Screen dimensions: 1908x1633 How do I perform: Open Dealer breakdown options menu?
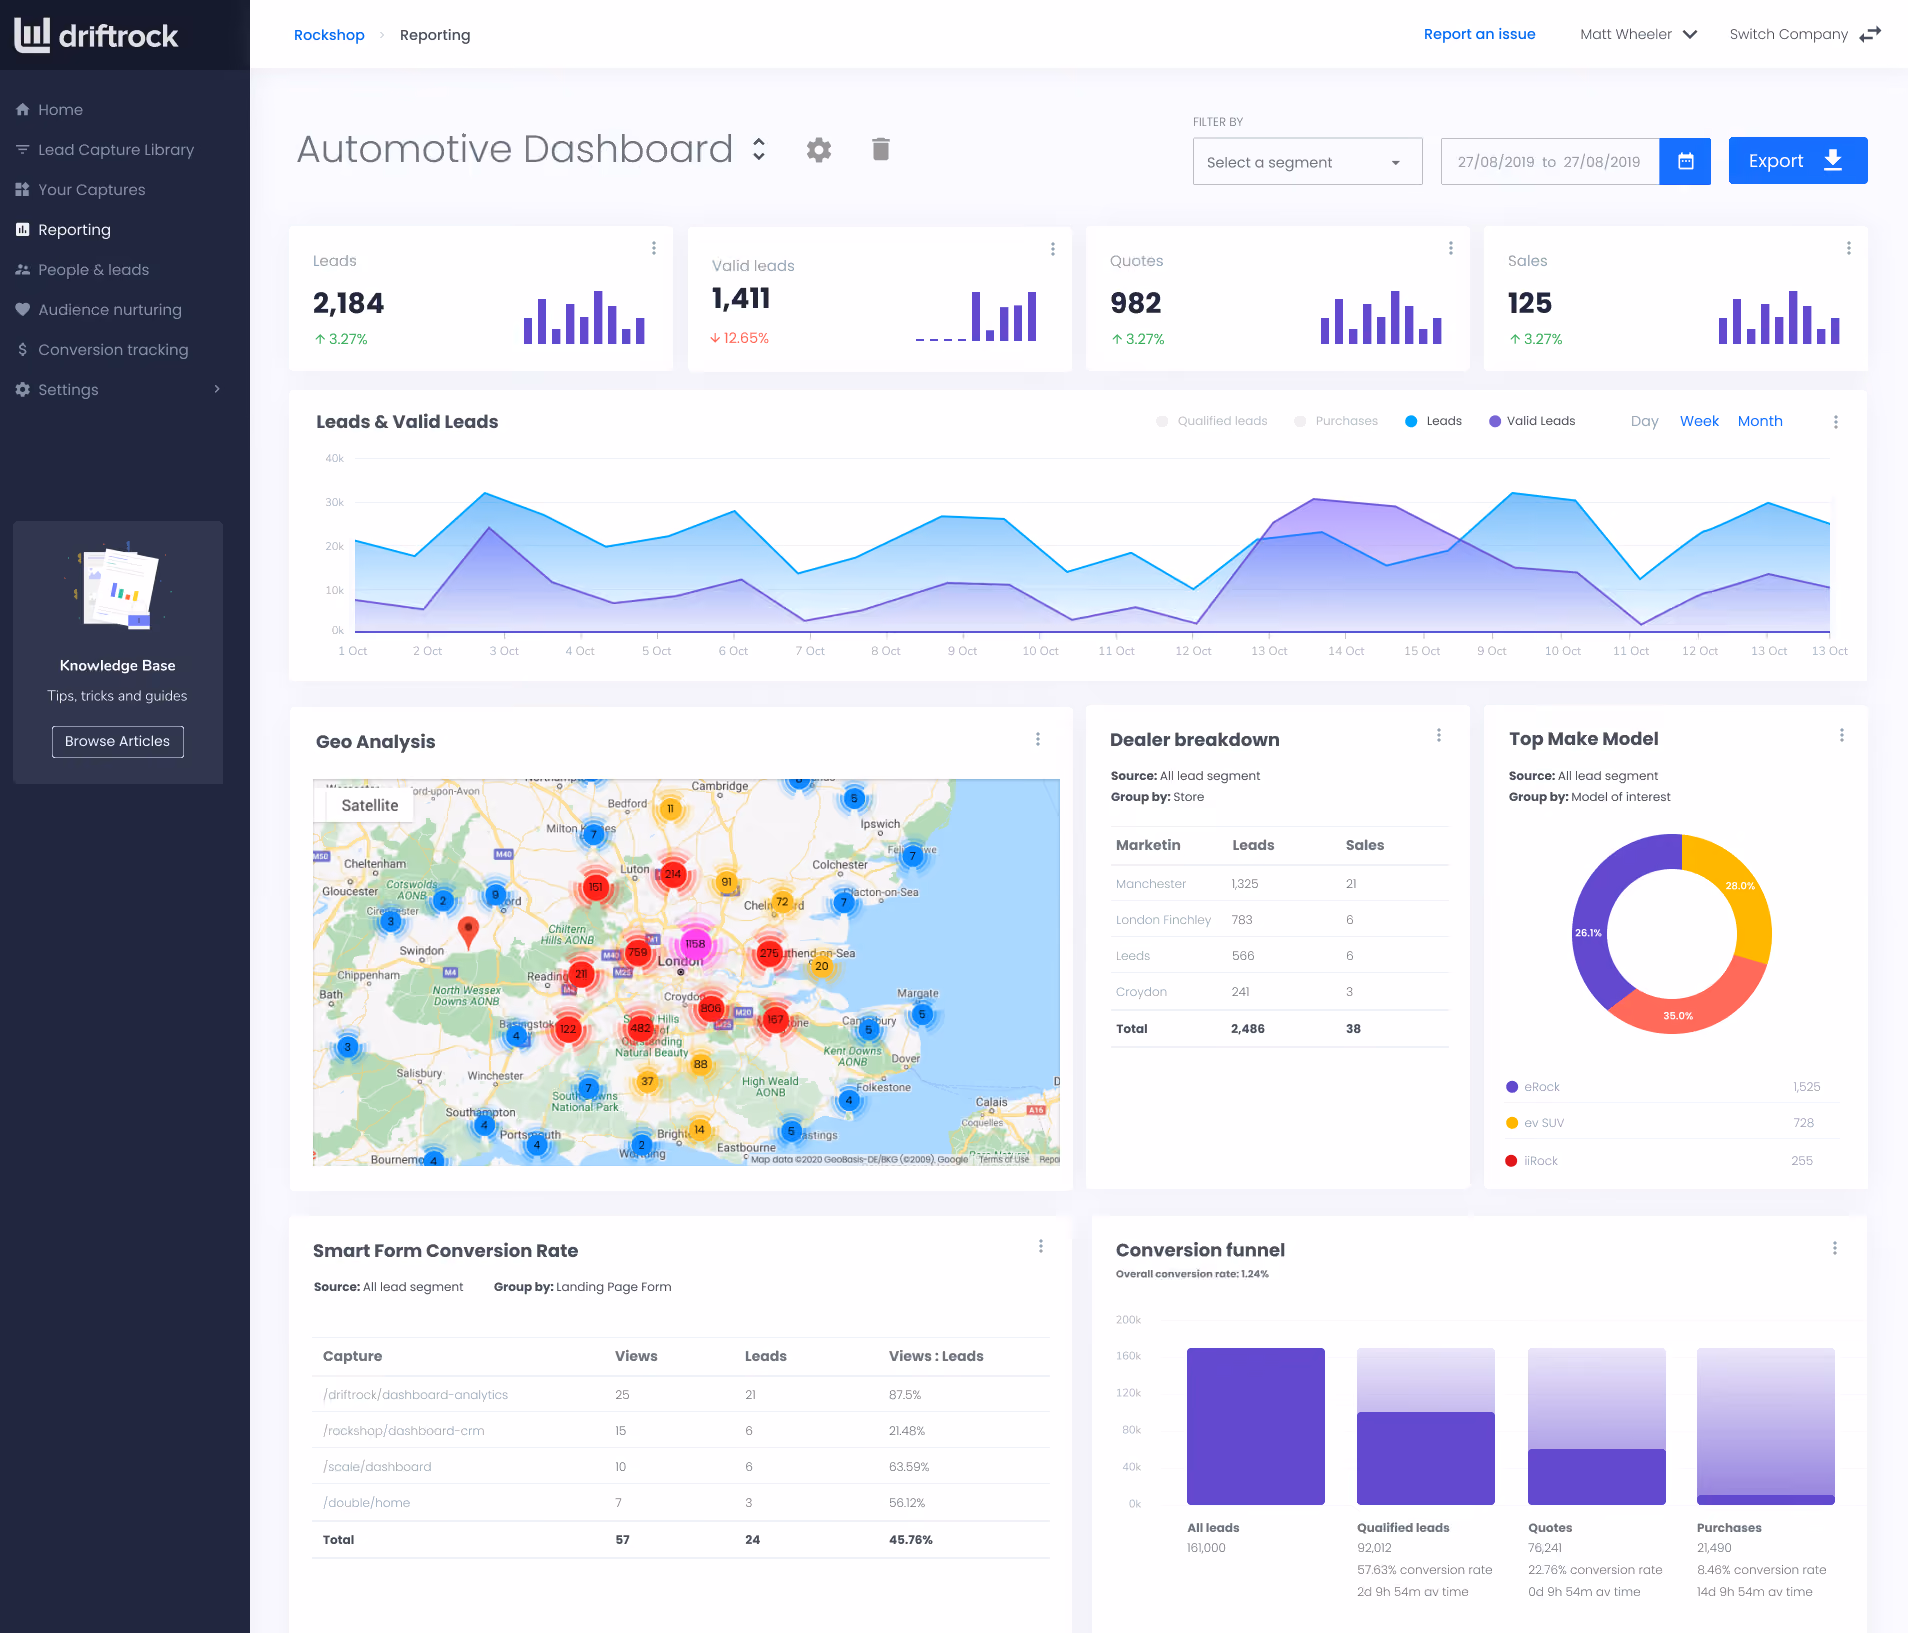1439,735
